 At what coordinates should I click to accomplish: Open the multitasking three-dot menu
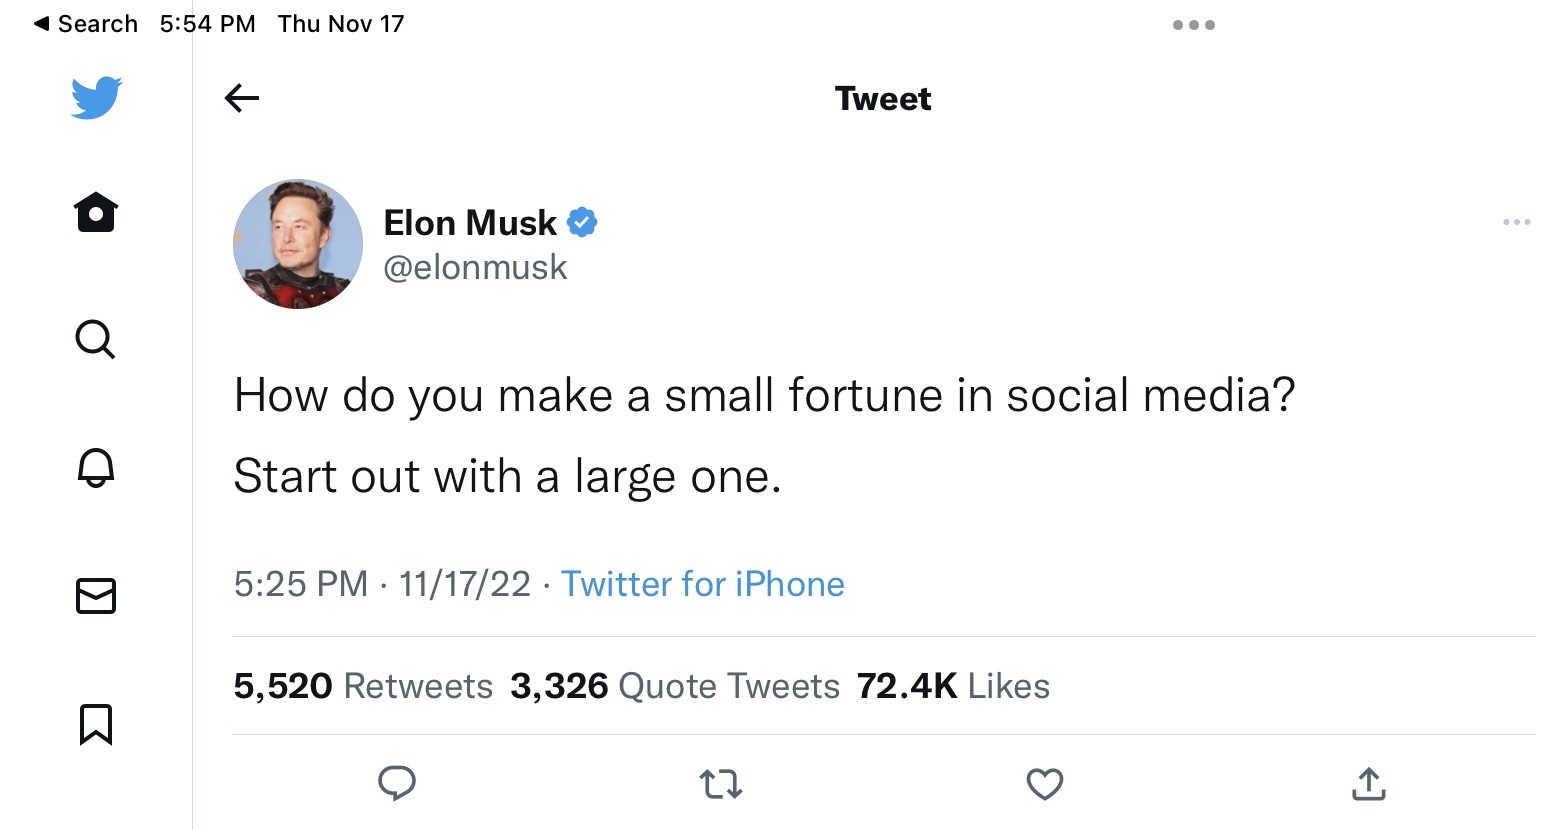tap(1194, 25)
